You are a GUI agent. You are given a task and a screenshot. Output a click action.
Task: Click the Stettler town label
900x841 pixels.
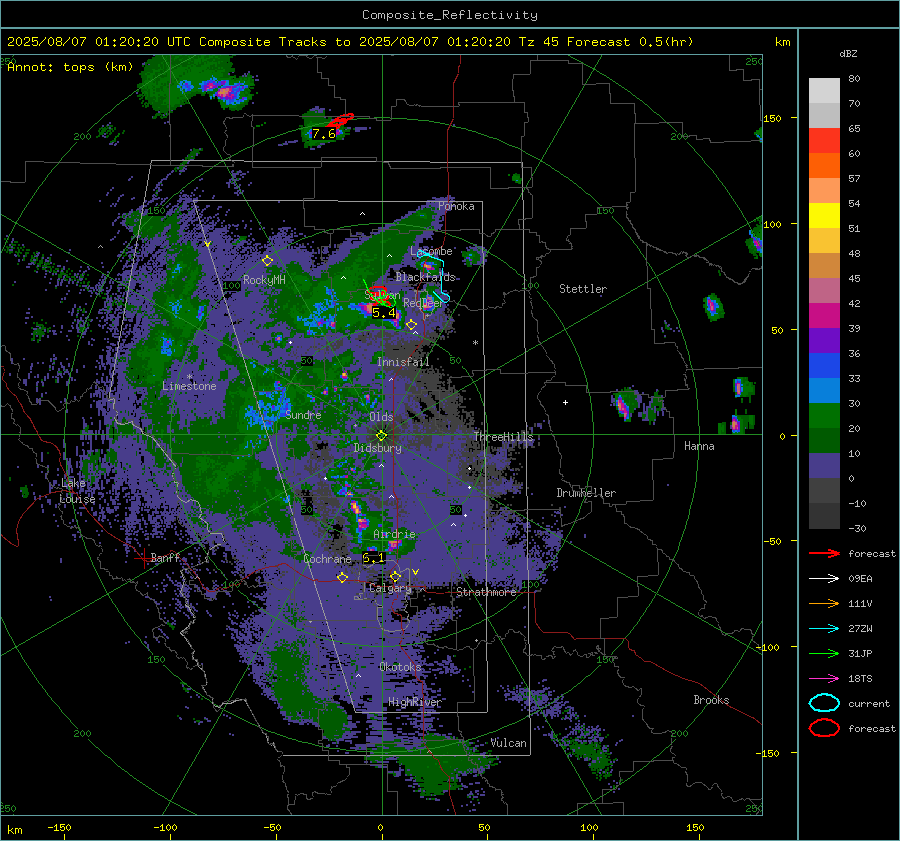(x=583, y=289)
